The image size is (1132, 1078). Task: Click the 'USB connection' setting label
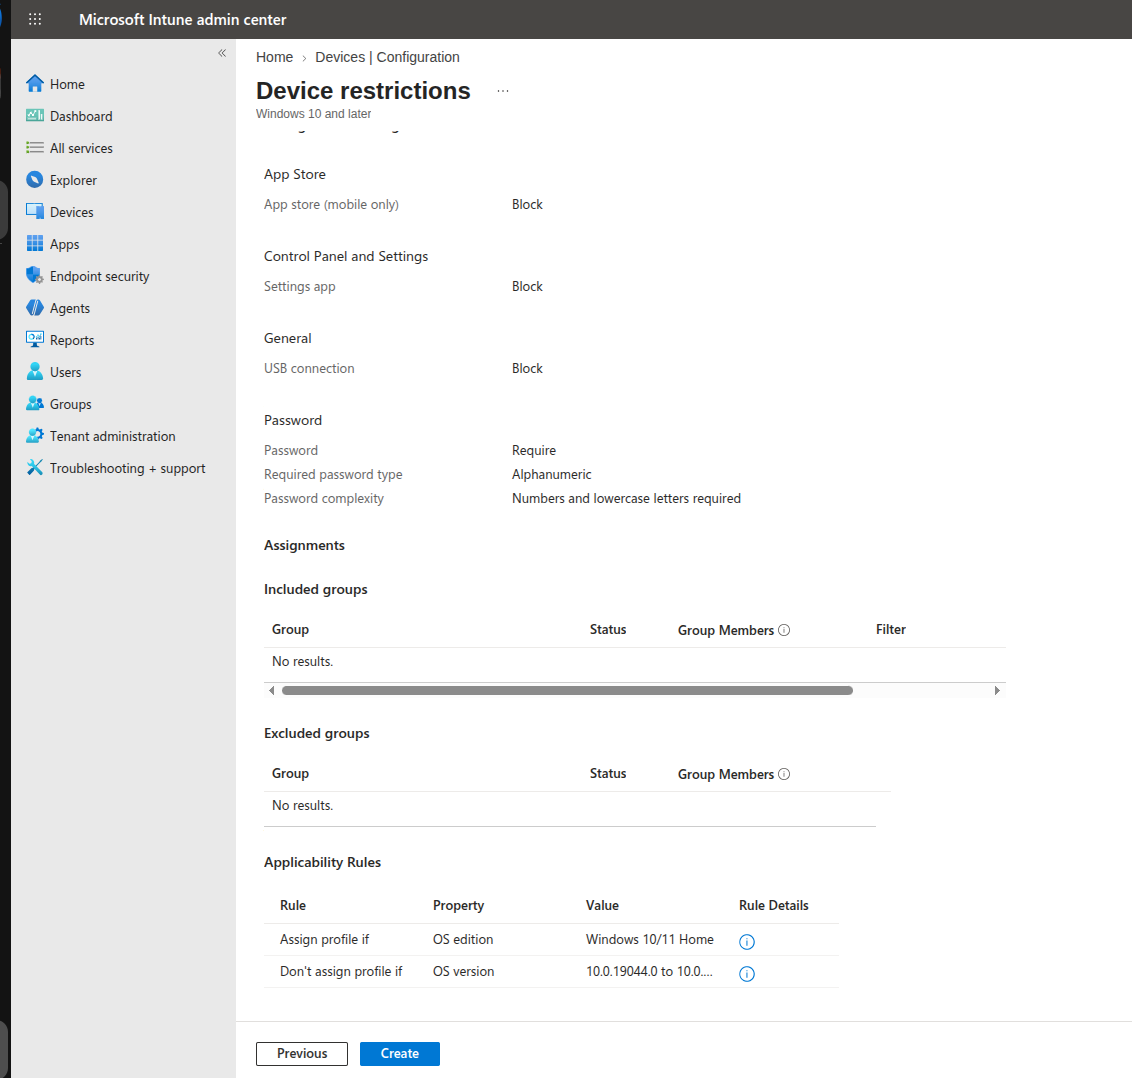[x=309, y=368]
